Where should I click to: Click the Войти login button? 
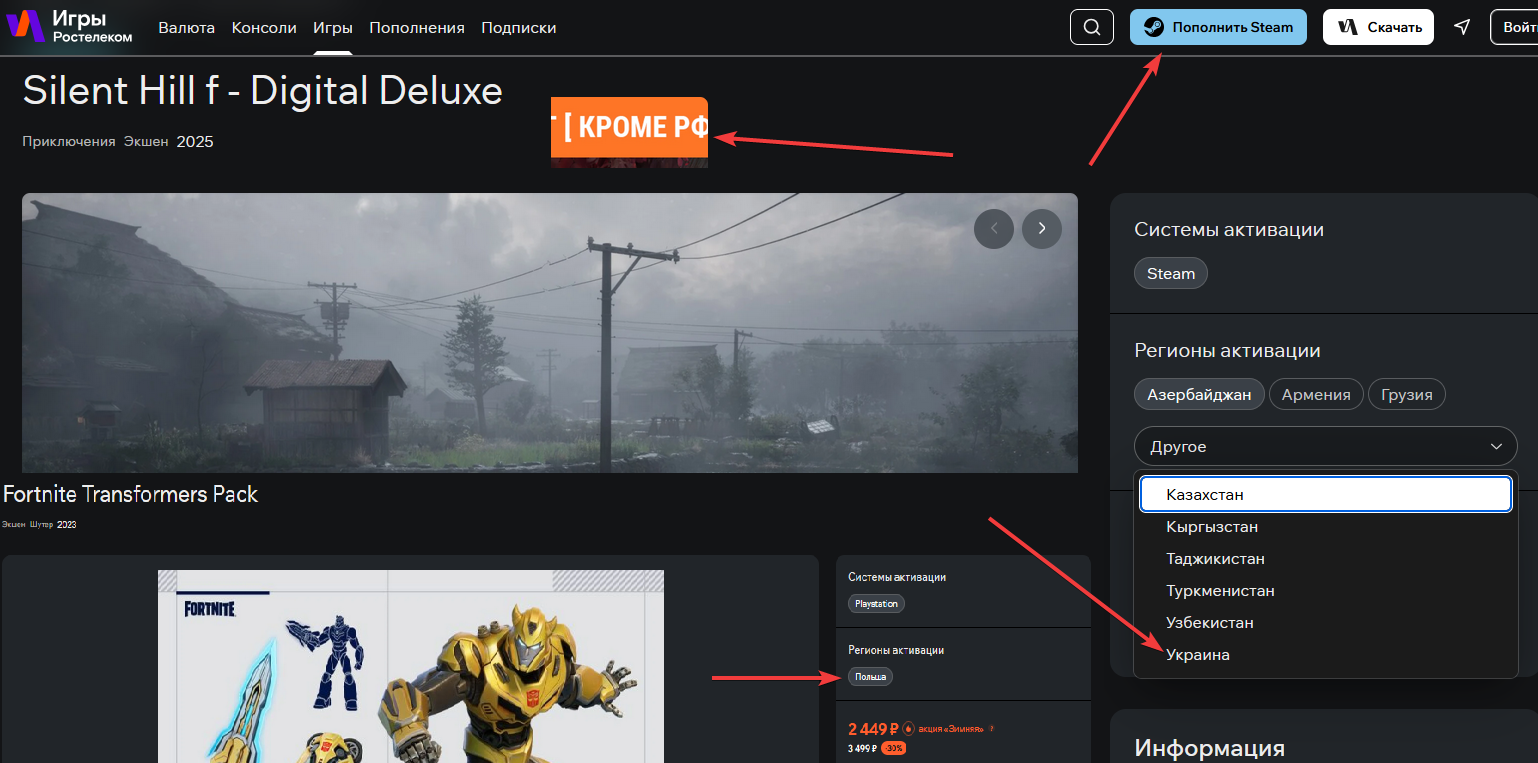click(1514, 27)
